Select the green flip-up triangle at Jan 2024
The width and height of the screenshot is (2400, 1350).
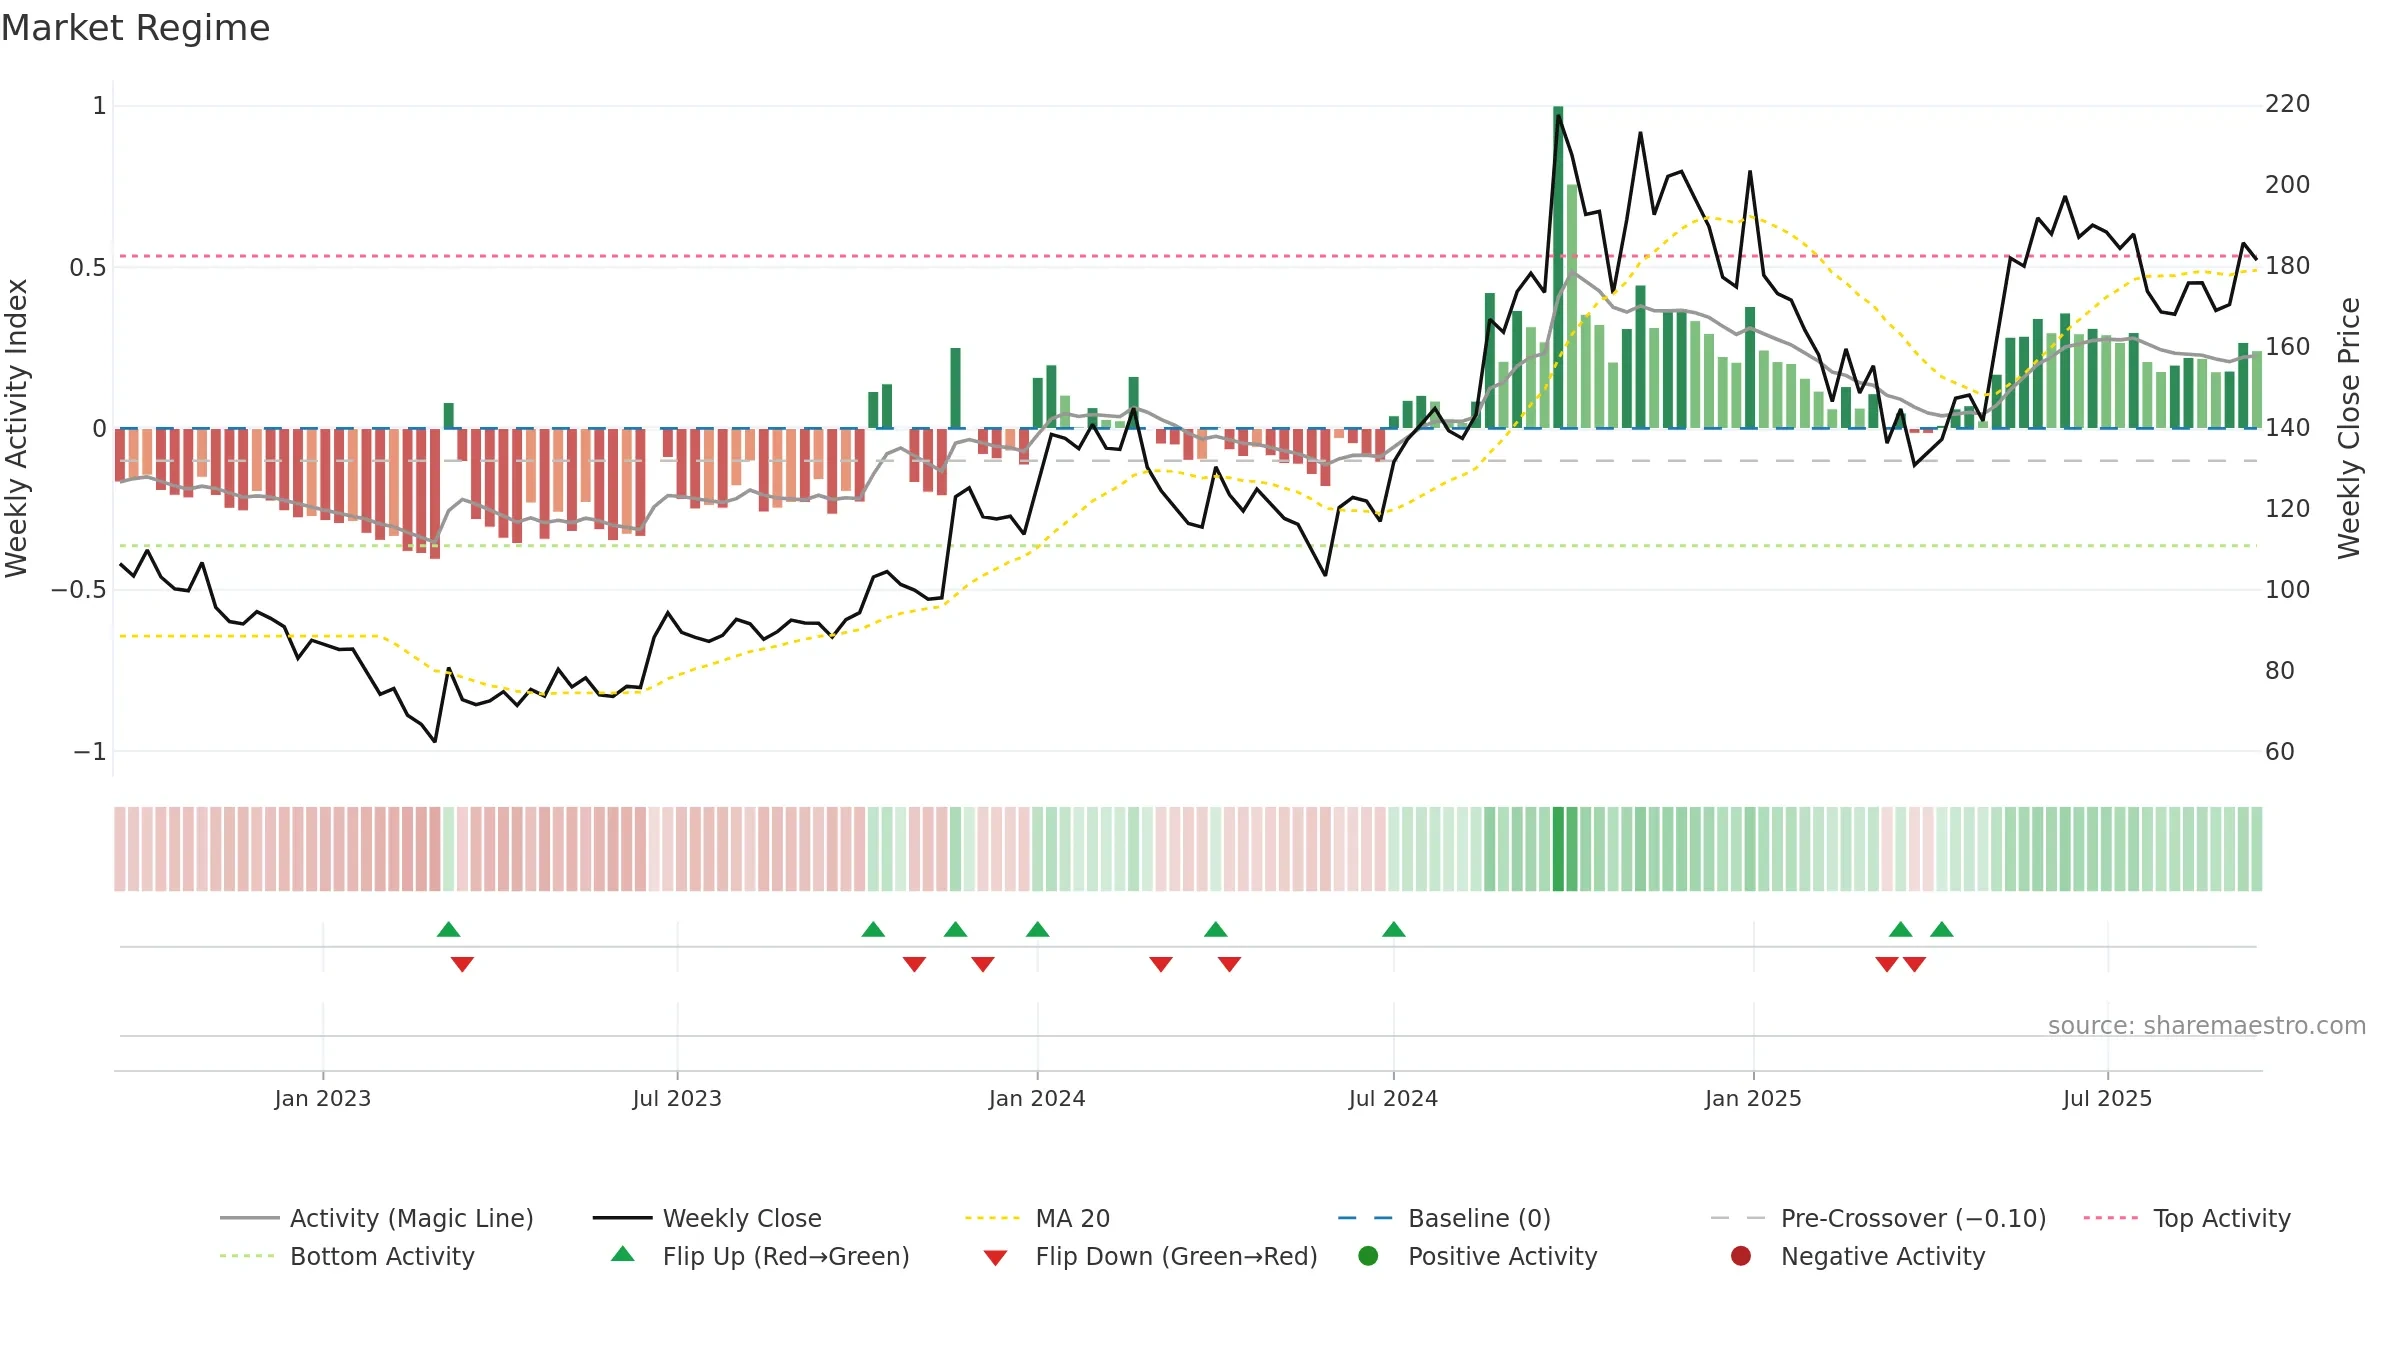[x=1037, y=929]
